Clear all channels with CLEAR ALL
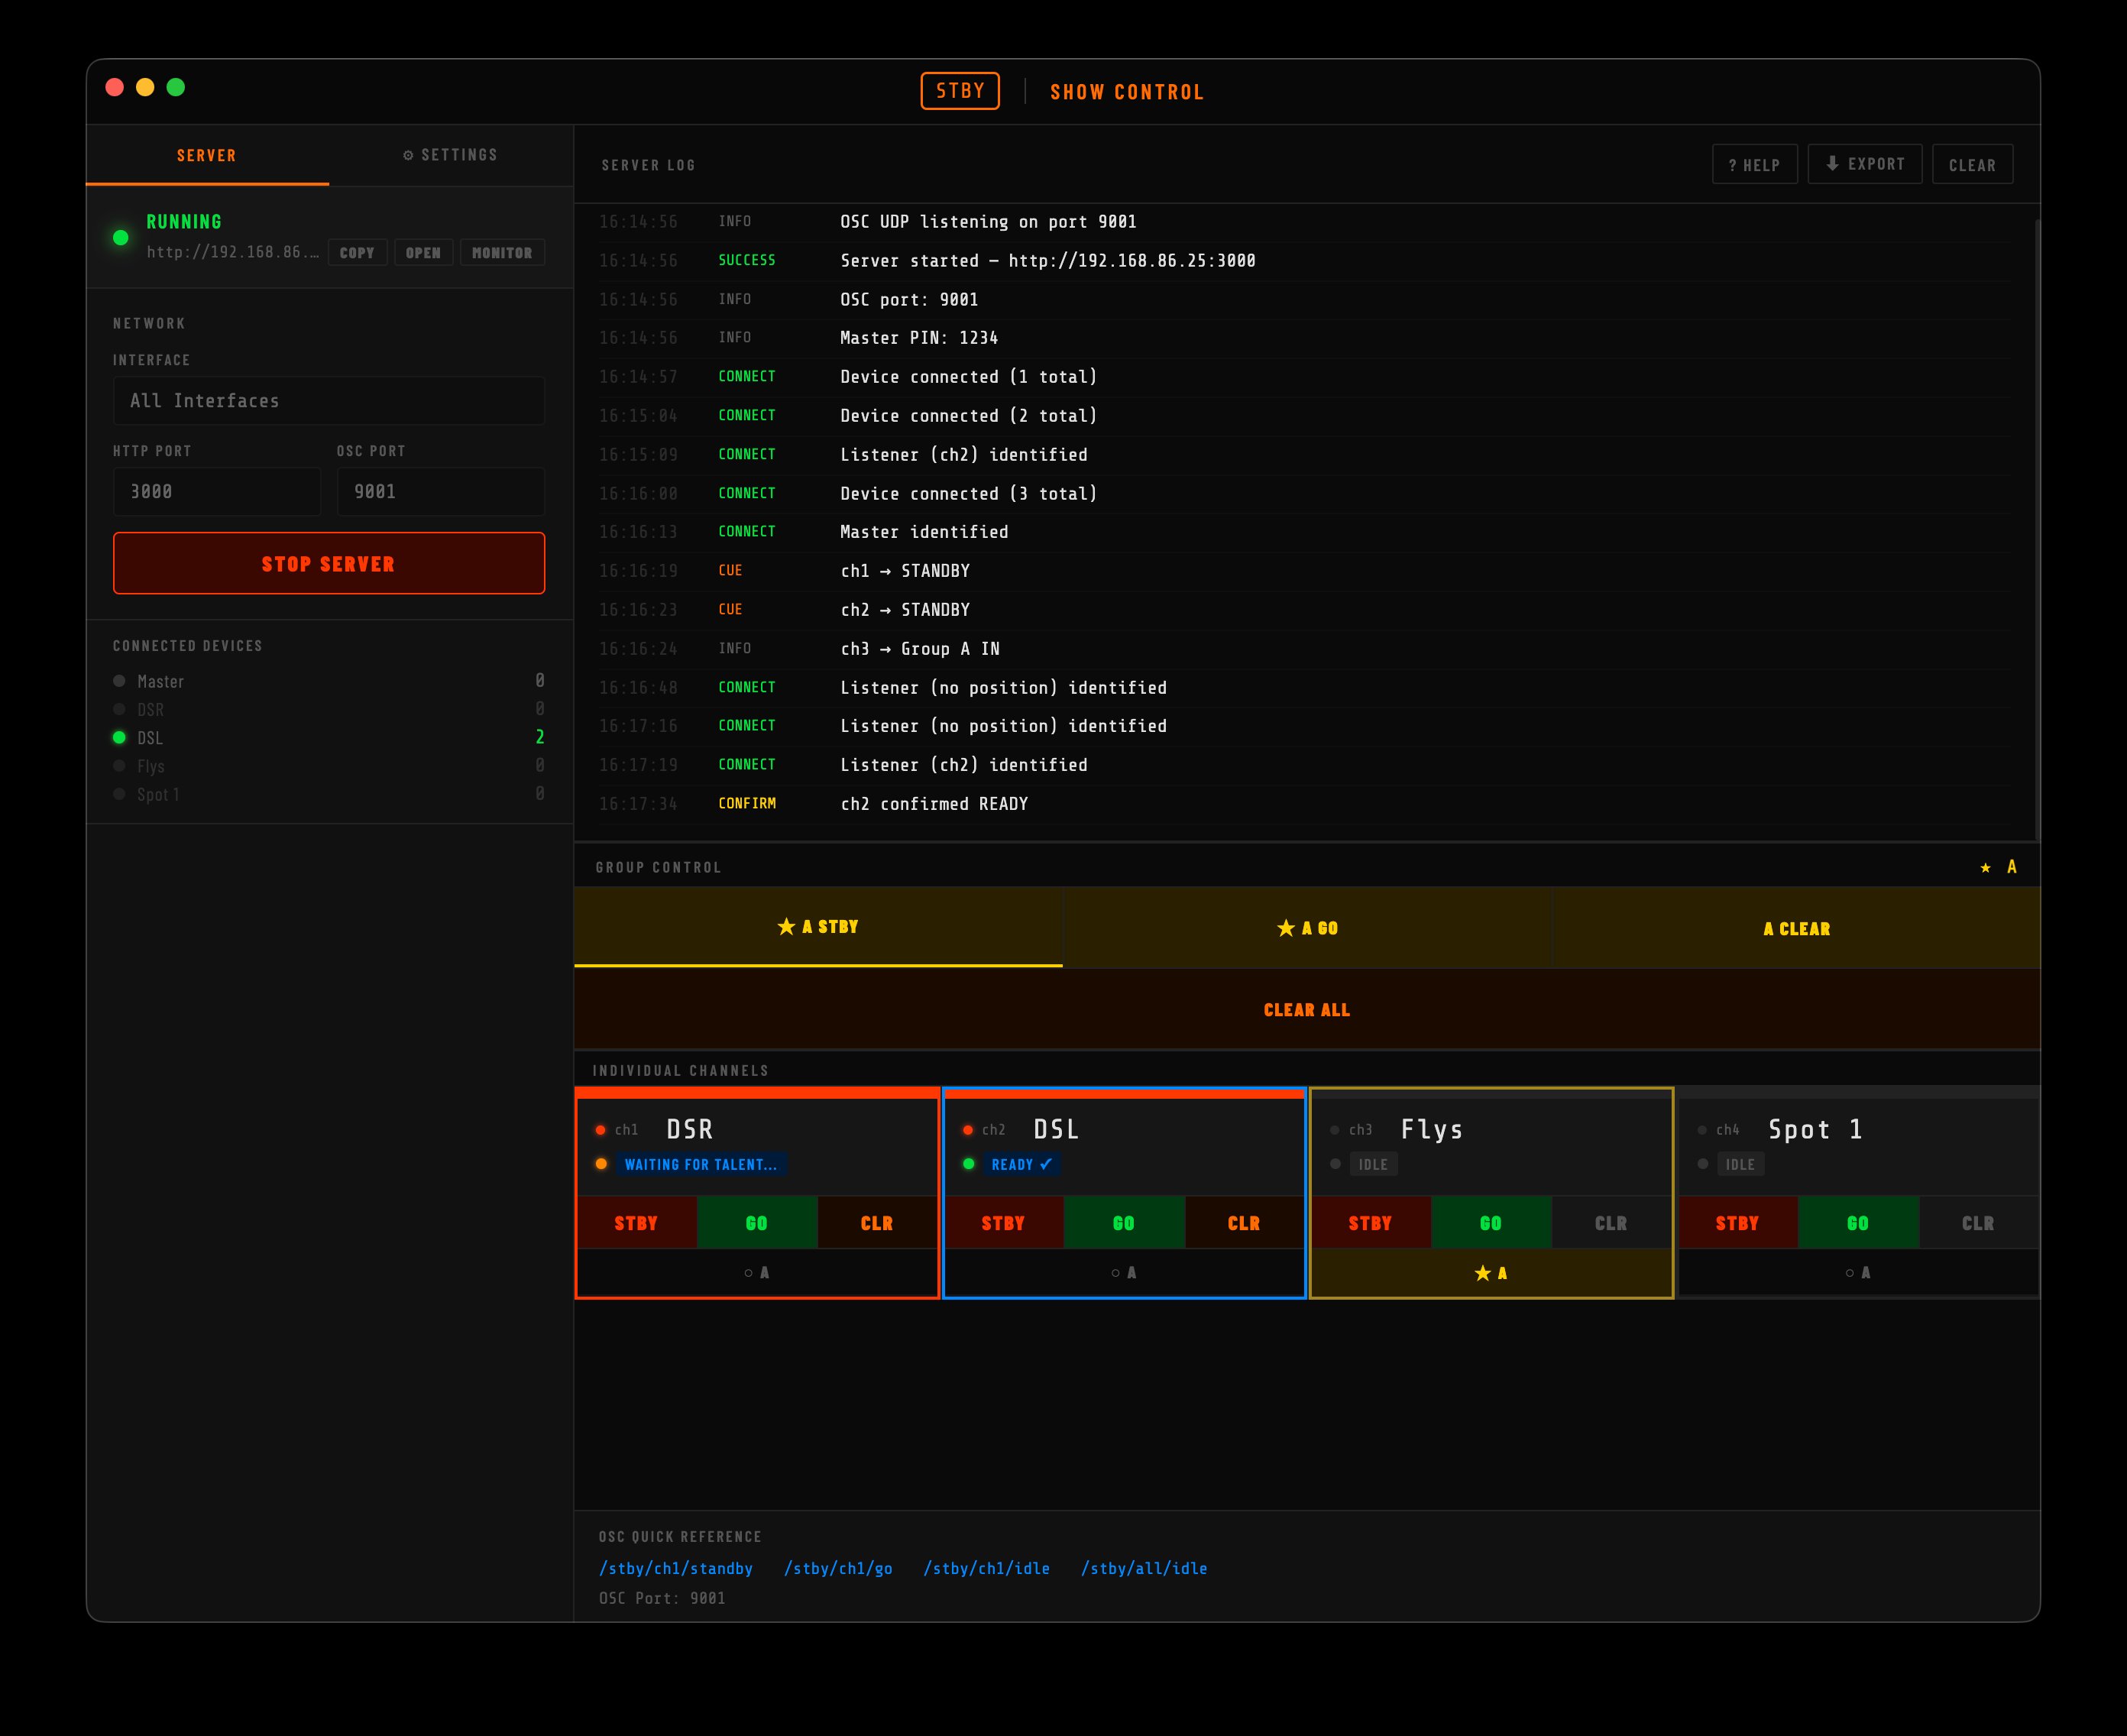This screenshot has height=1736, width=2127. pyautogui.click(x=1307, y=1009)
